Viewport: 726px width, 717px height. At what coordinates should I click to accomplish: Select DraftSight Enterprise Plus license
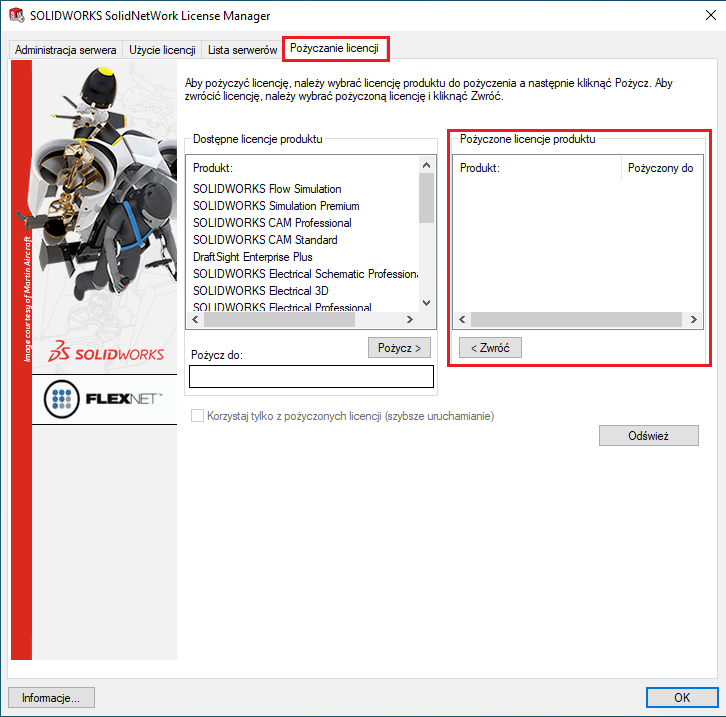[252, 257]
